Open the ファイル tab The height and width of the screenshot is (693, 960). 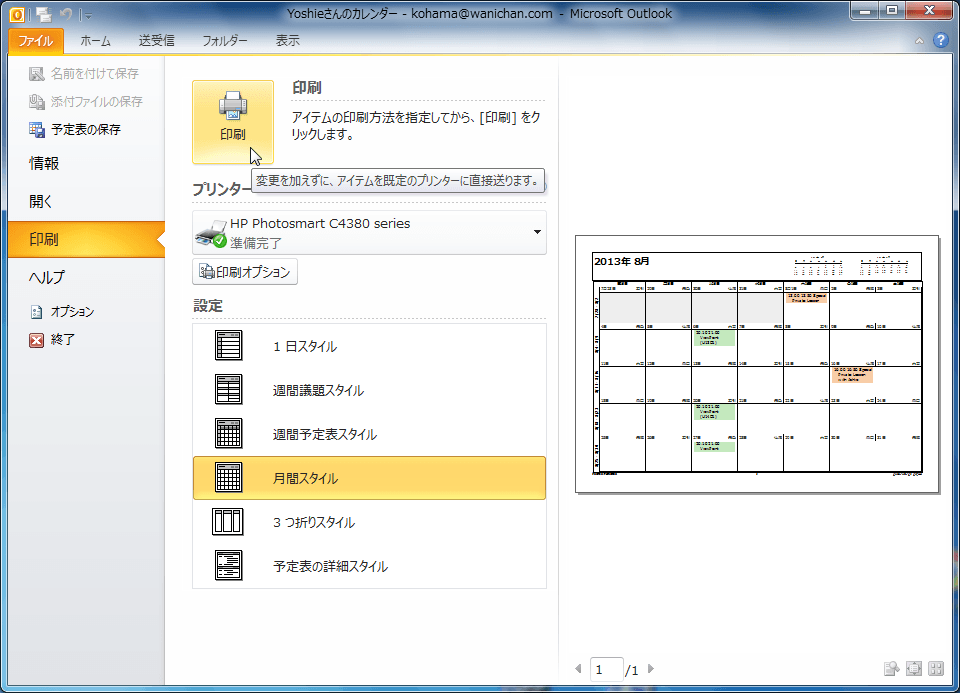(36, 41)
